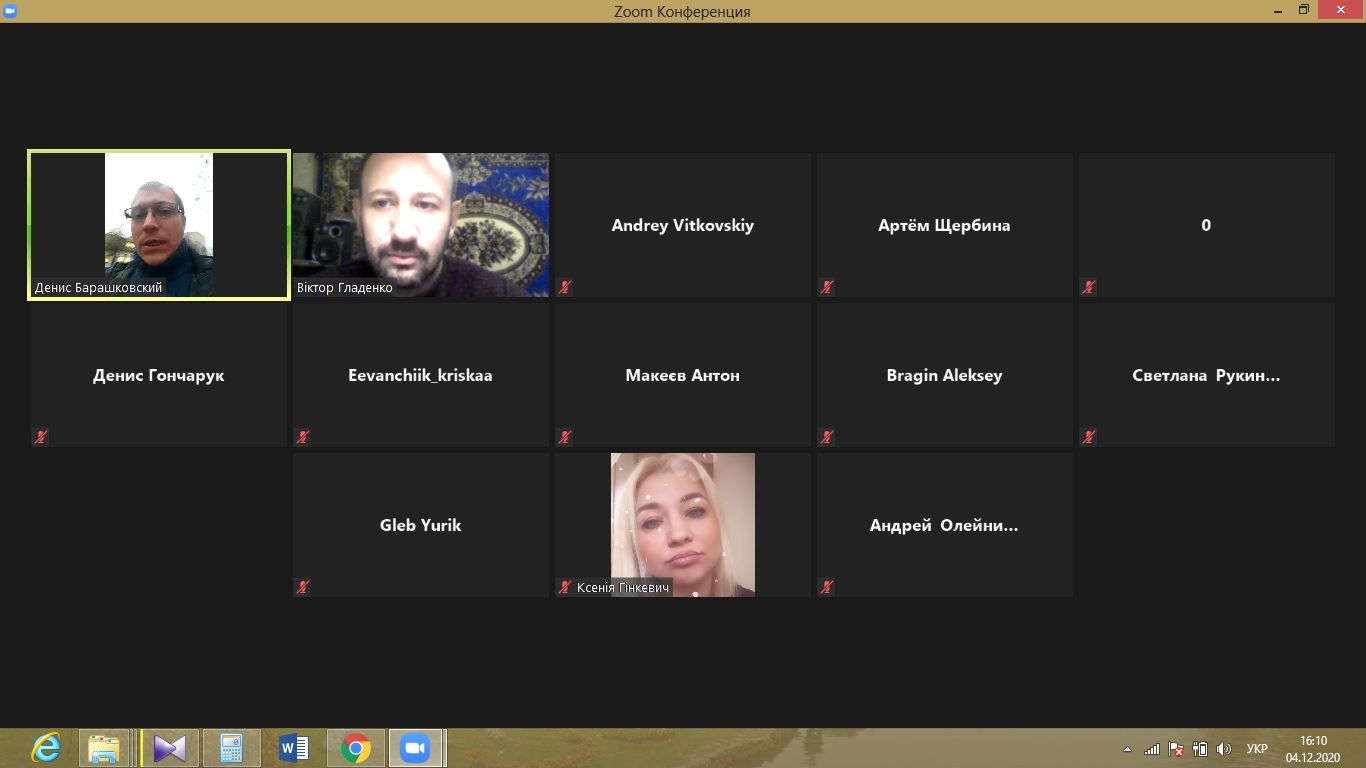Click muted mic icon on Денис Гончарук tile
Screen dimensions: 1366x768
pyautogui.click(x=41, y=437)
